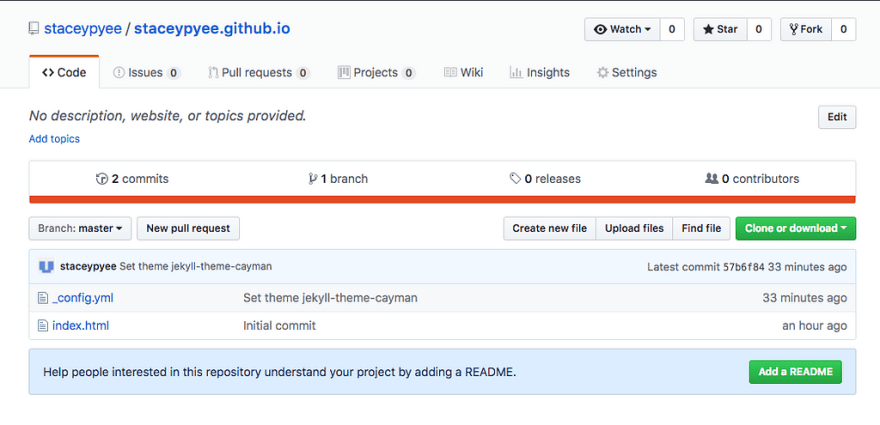Click the Settings gear icon
The image size is (880, 425).
click(x=603, y=72)
